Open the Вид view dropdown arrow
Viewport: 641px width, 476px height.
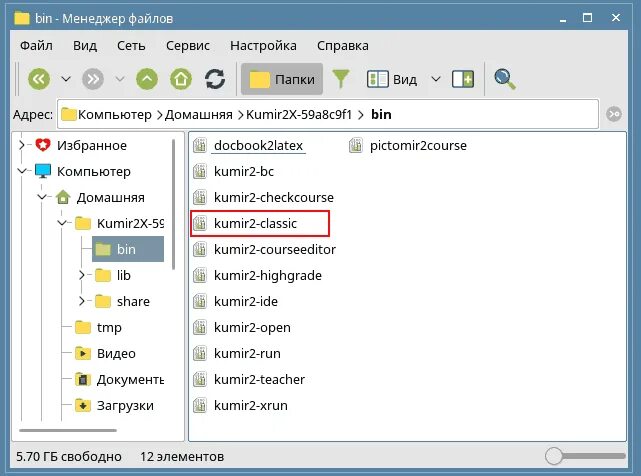pyautogui.click(x=436, y=79)
